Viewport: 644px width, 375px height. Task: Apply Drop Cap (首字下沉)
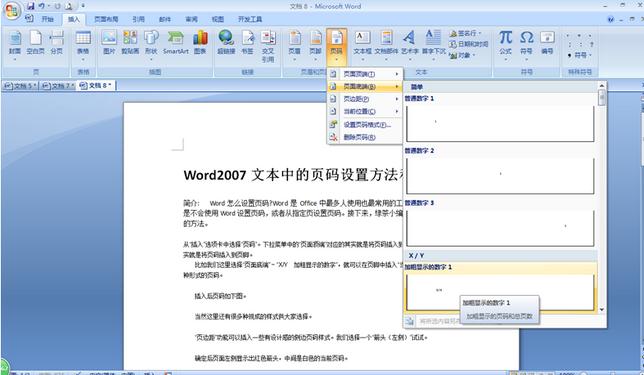(434, 45)
